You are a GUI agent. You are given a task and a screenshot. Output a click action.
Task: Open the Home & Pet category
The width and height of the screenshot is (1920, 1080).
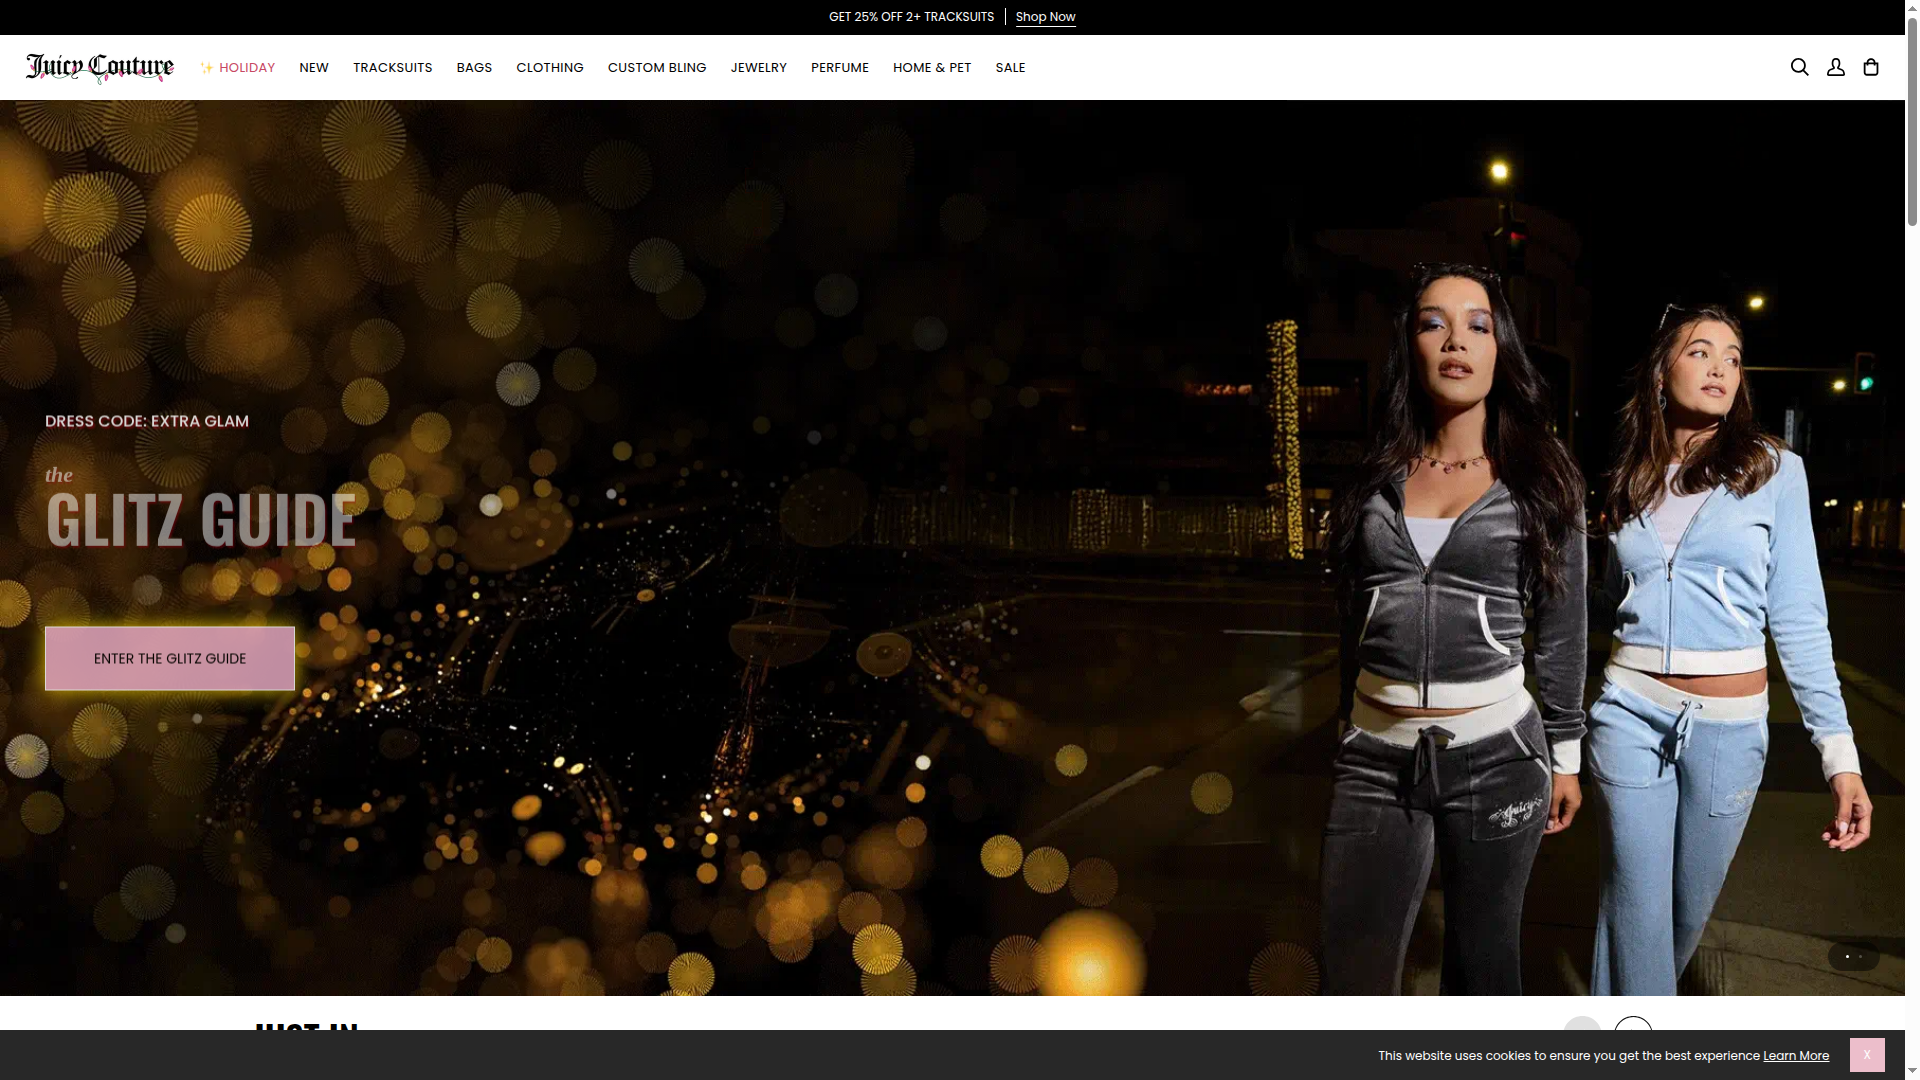click(x=931, y=67)
